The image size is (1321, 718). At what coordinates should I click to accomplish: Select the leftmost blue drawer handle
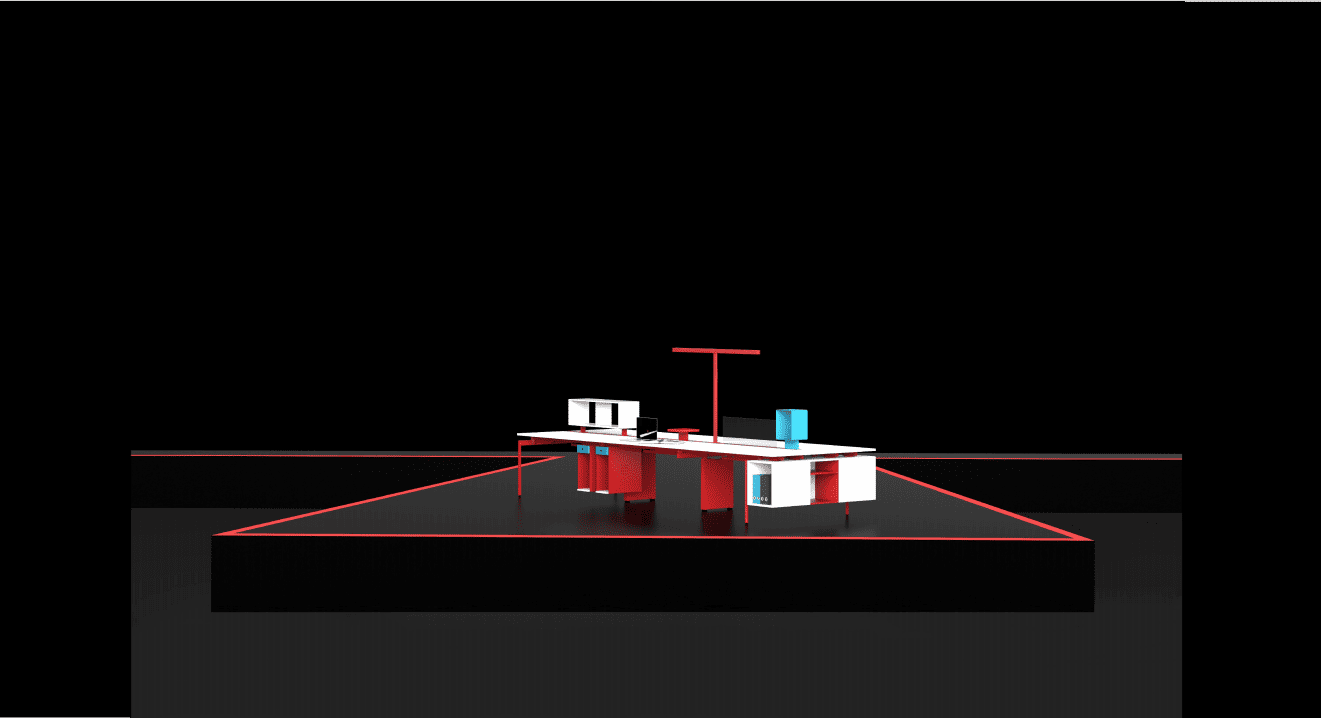(x=583, y=451)
